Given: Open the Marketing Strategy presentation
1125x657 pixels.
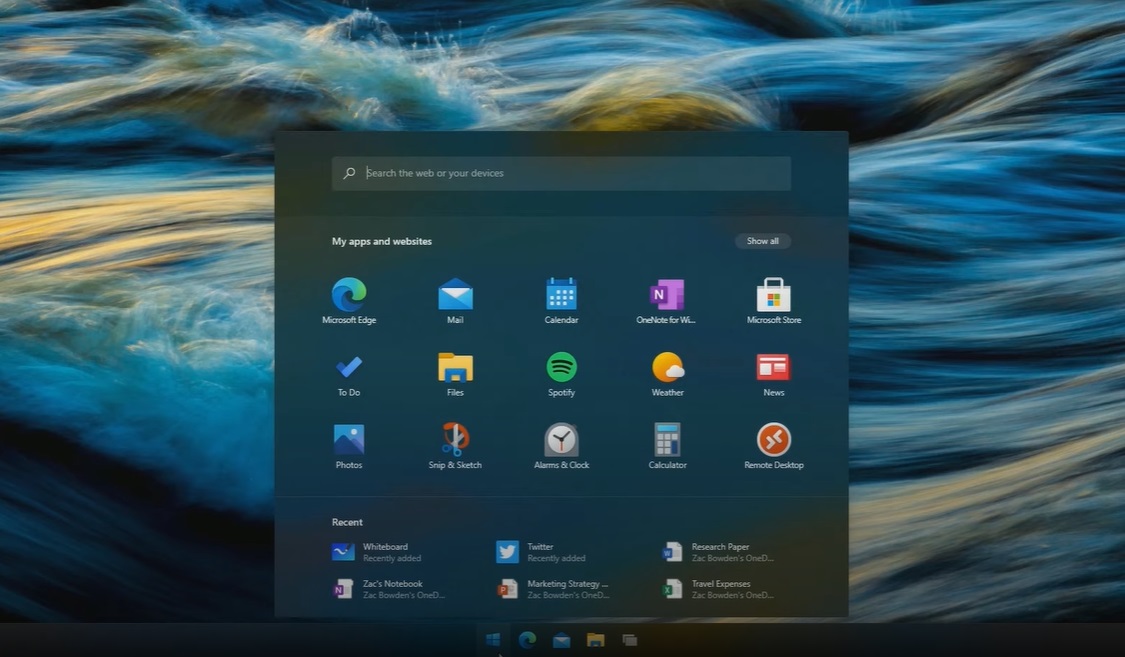Looking at the screenshot, I should click(x=553, y=590).
